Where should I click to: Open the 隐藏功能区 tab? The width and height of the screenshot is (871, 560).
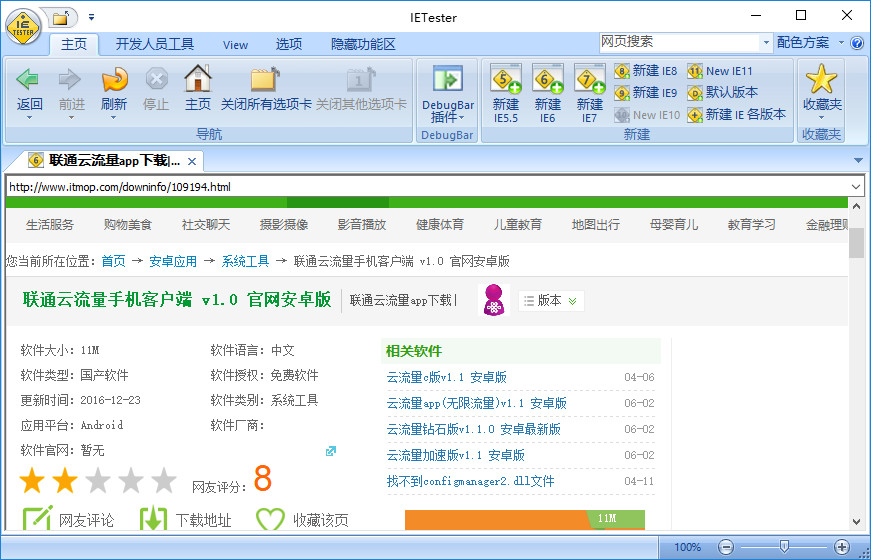(363, 44)
